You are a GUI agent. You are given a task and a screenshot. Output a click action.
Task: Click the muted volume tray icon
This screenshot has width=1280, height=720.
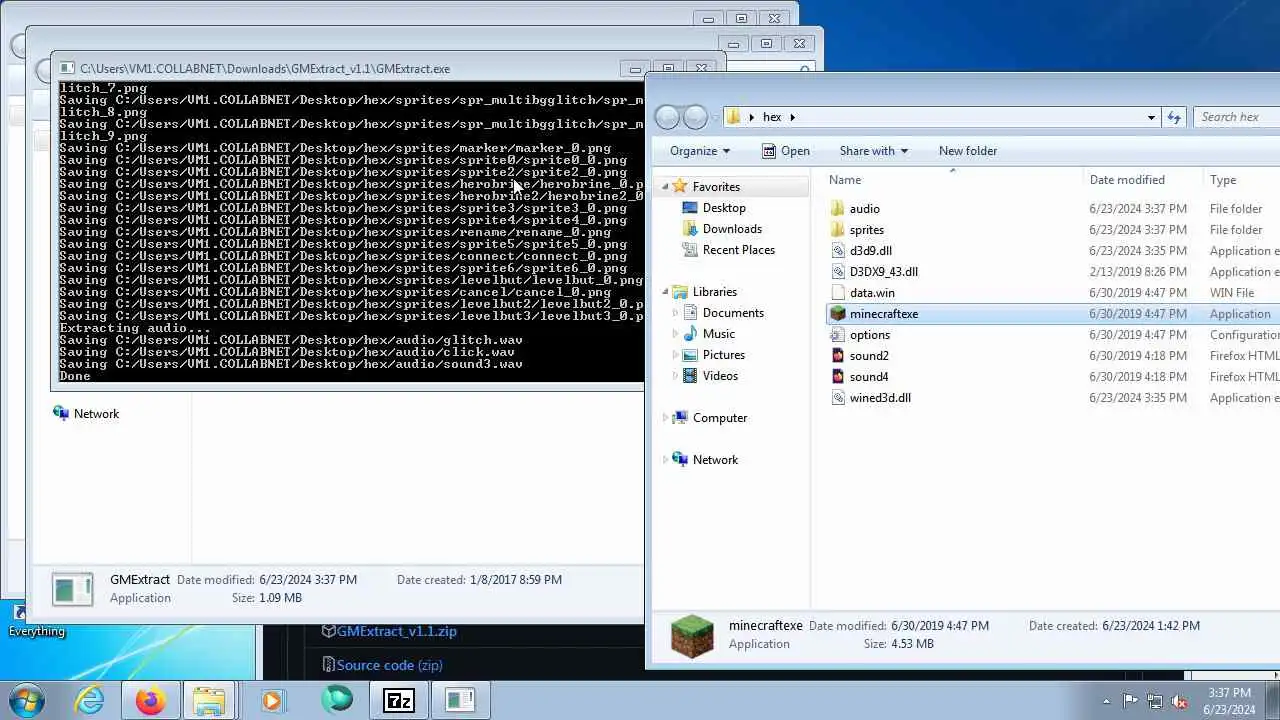[x=1180, y=701]
